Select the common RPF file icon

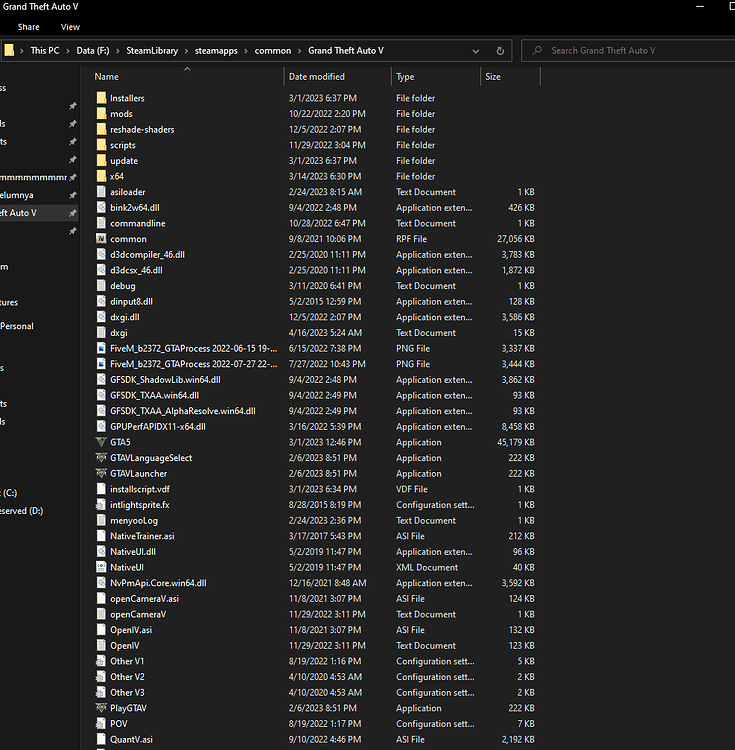tap(101, 239)
